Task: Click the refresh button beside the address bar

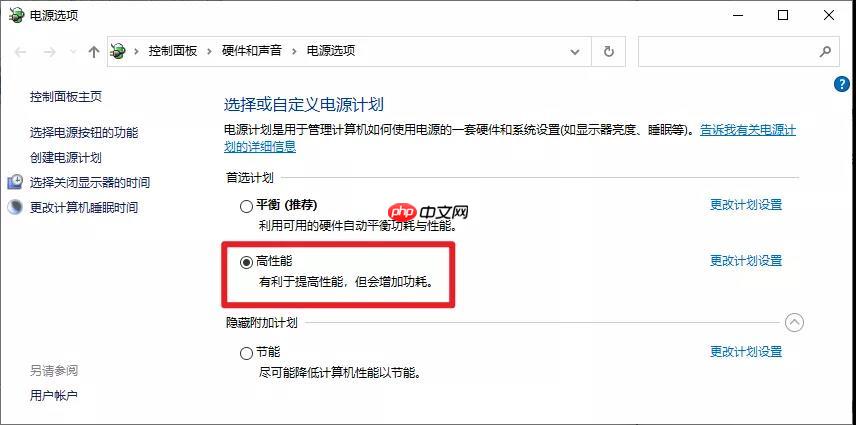Action: [609, 52]
